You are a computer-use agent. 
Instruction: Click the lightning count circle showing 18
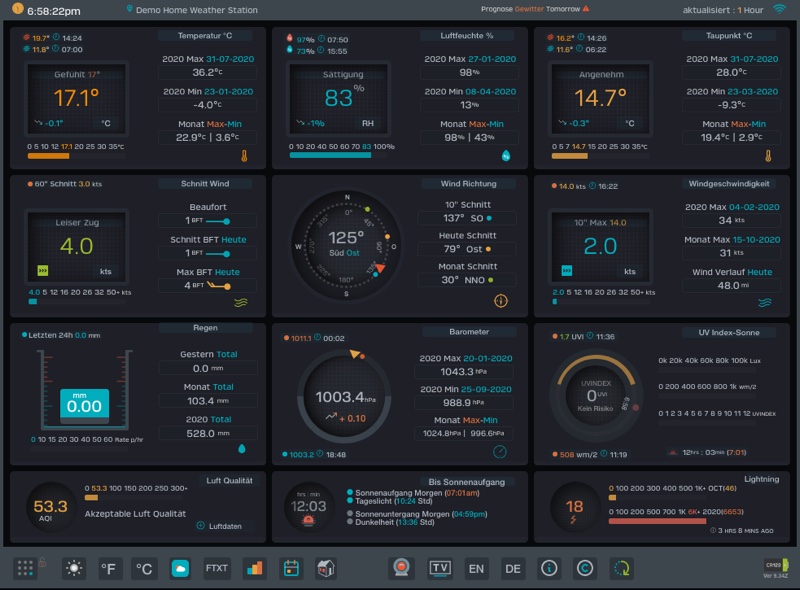574,508
